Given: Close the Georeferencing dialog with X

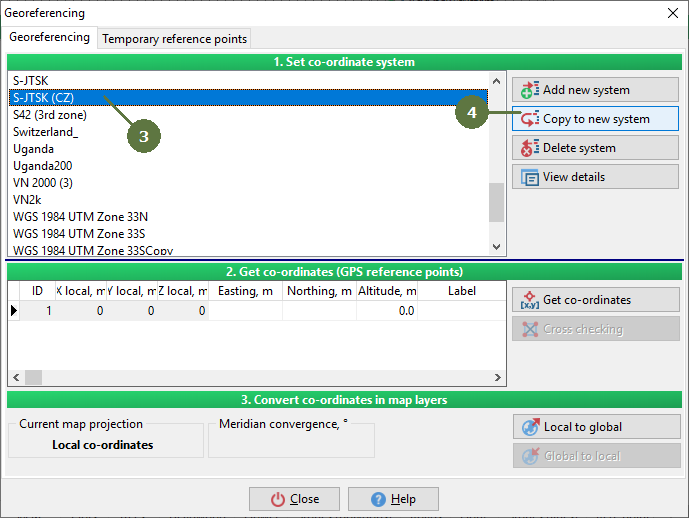Looking at the screenshot, I should pos(673,13).
